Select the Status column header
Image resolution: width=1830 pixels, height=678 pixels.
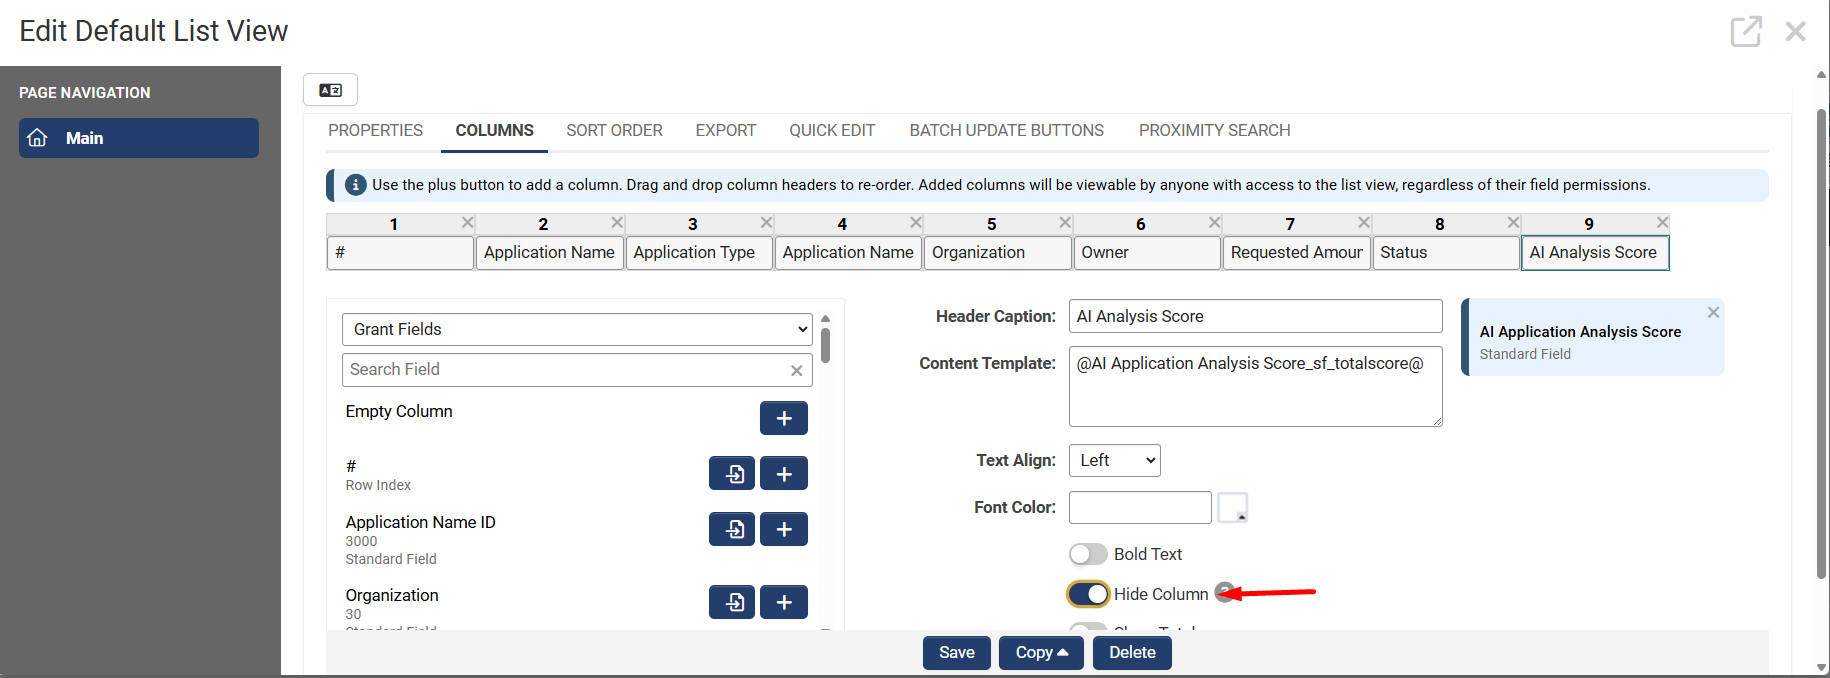pyautogui.click(x=1446, y=253)
